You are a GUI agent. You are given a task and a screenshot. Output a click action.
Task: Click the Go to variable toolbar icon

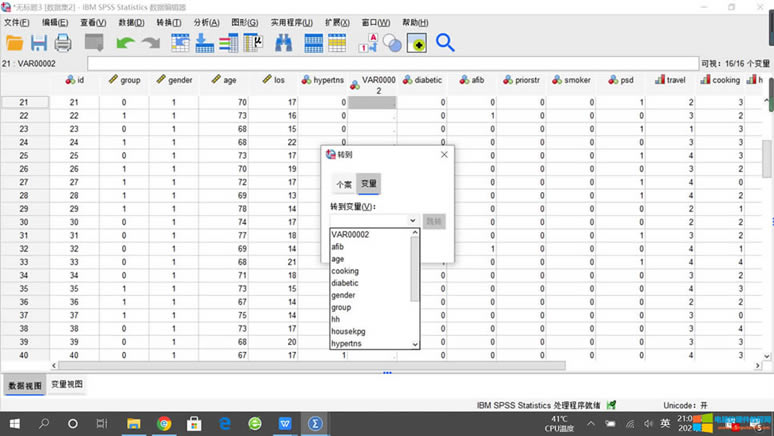(x=204, y=43)
